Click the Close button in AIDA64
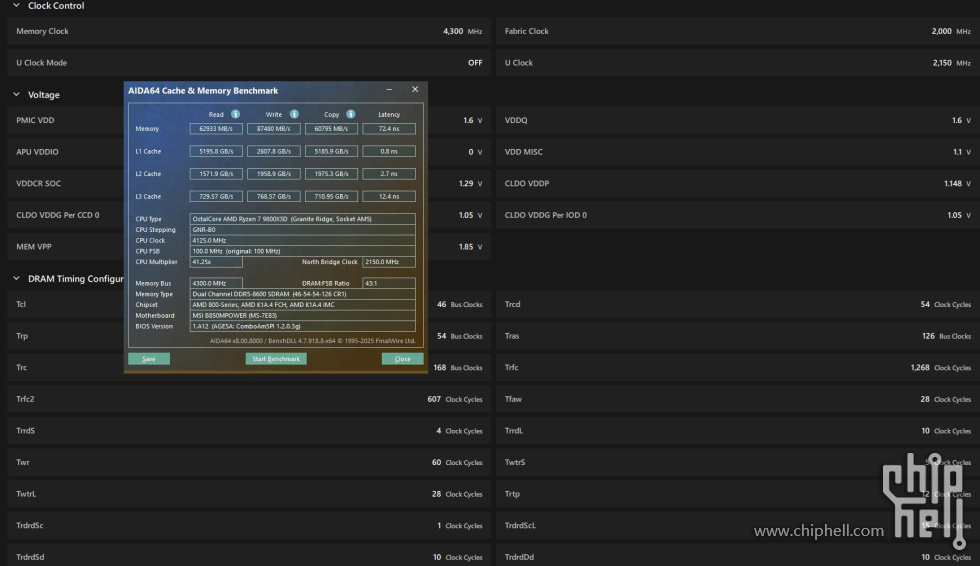 pos(402,358)
